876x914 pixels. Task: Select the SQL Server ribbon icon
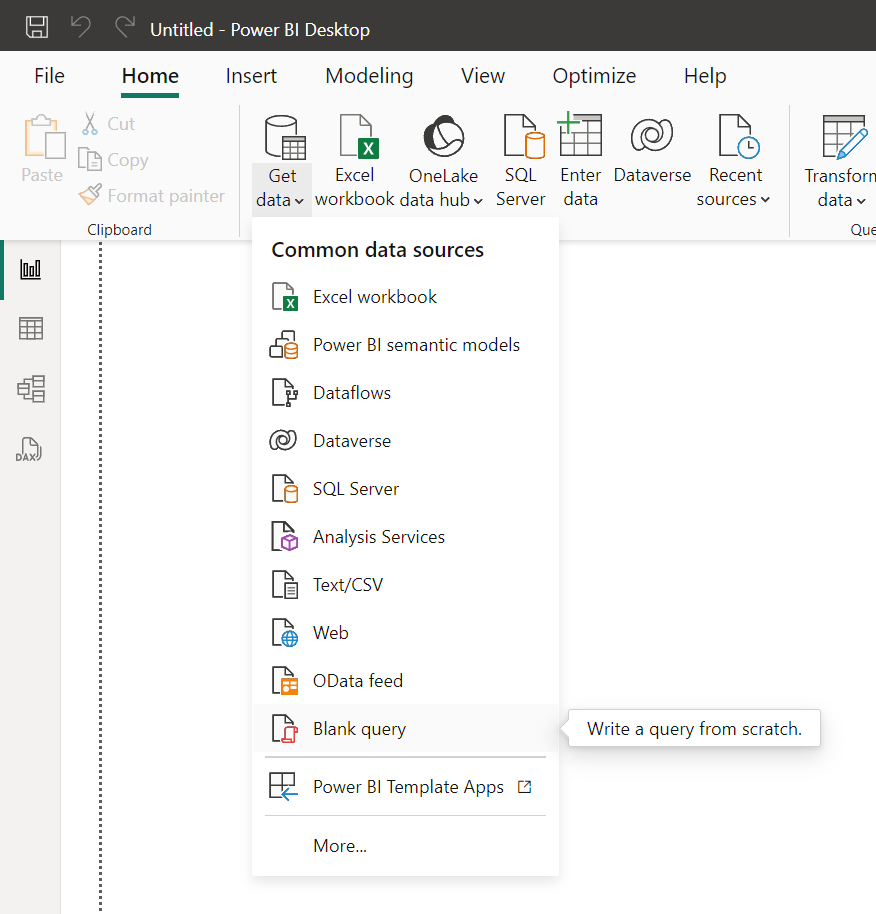click(x=521, y=160)
